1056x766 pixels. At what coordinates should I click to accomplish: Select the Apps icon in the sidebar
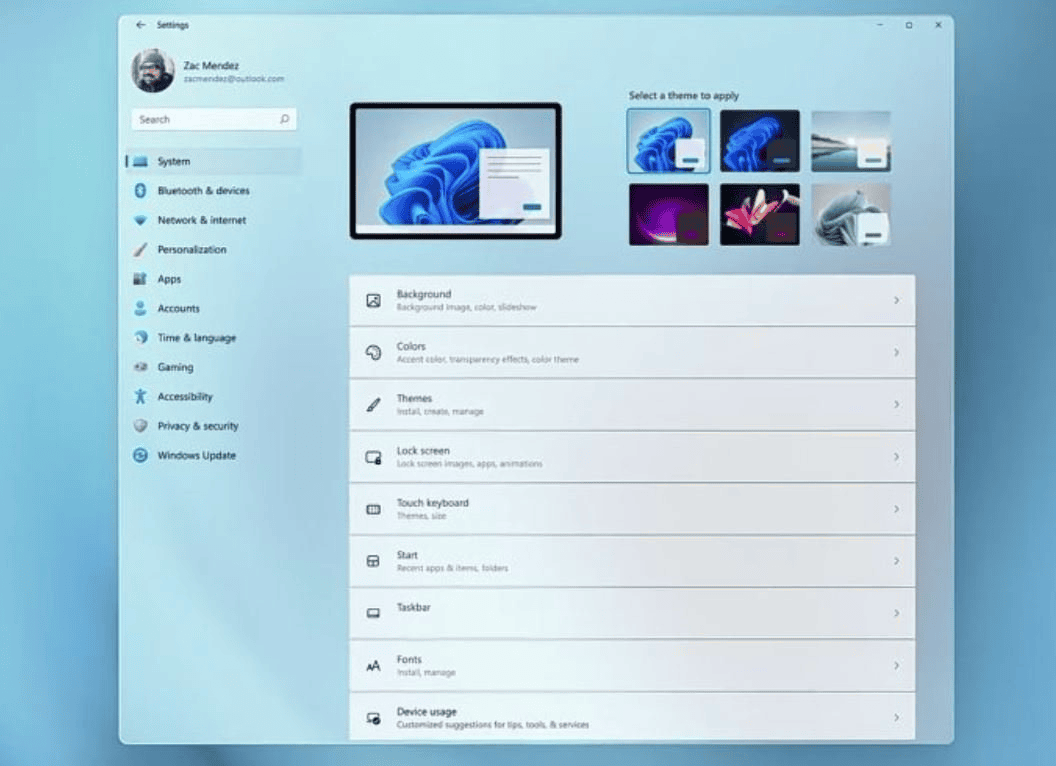tap(139, 279)
